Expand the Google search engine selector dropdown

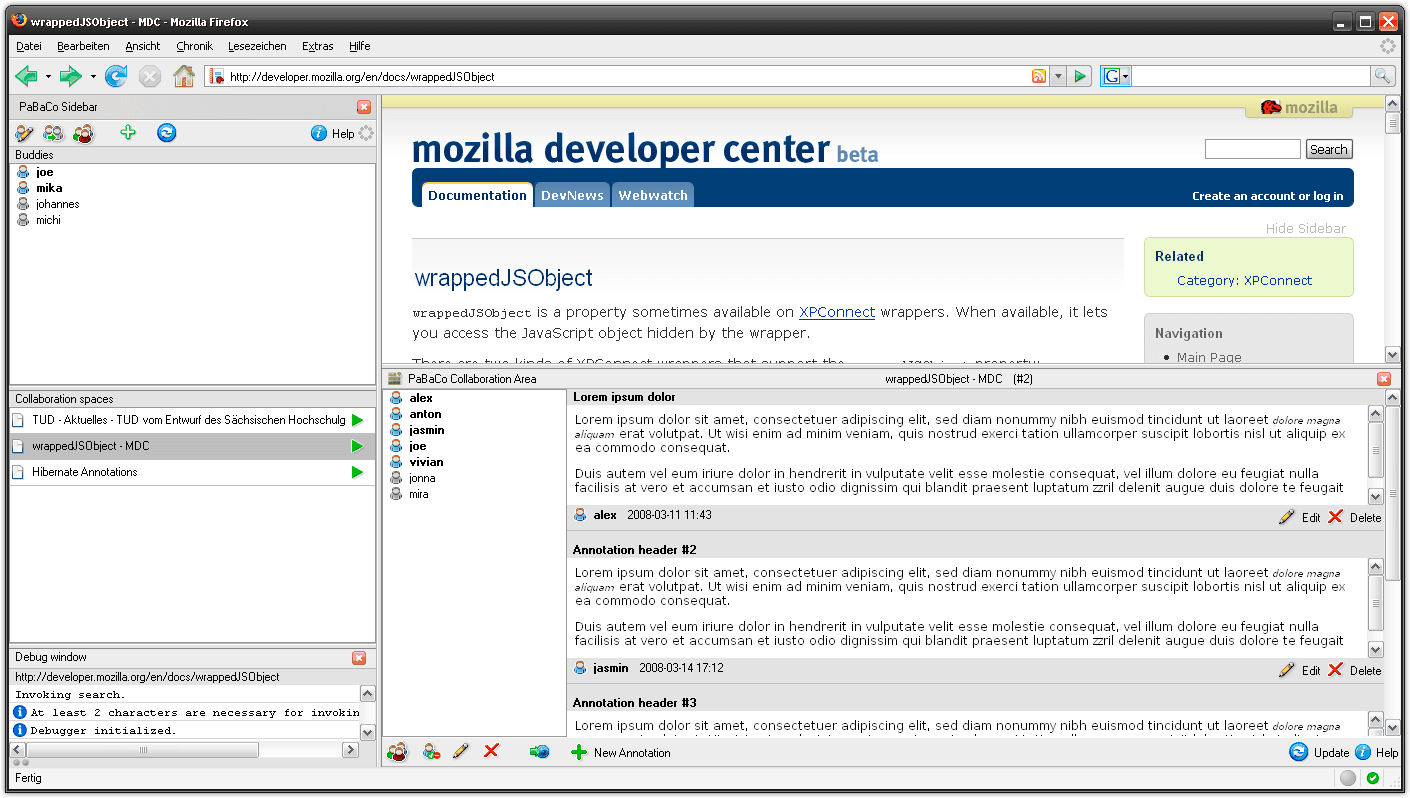coord(1116,76)
